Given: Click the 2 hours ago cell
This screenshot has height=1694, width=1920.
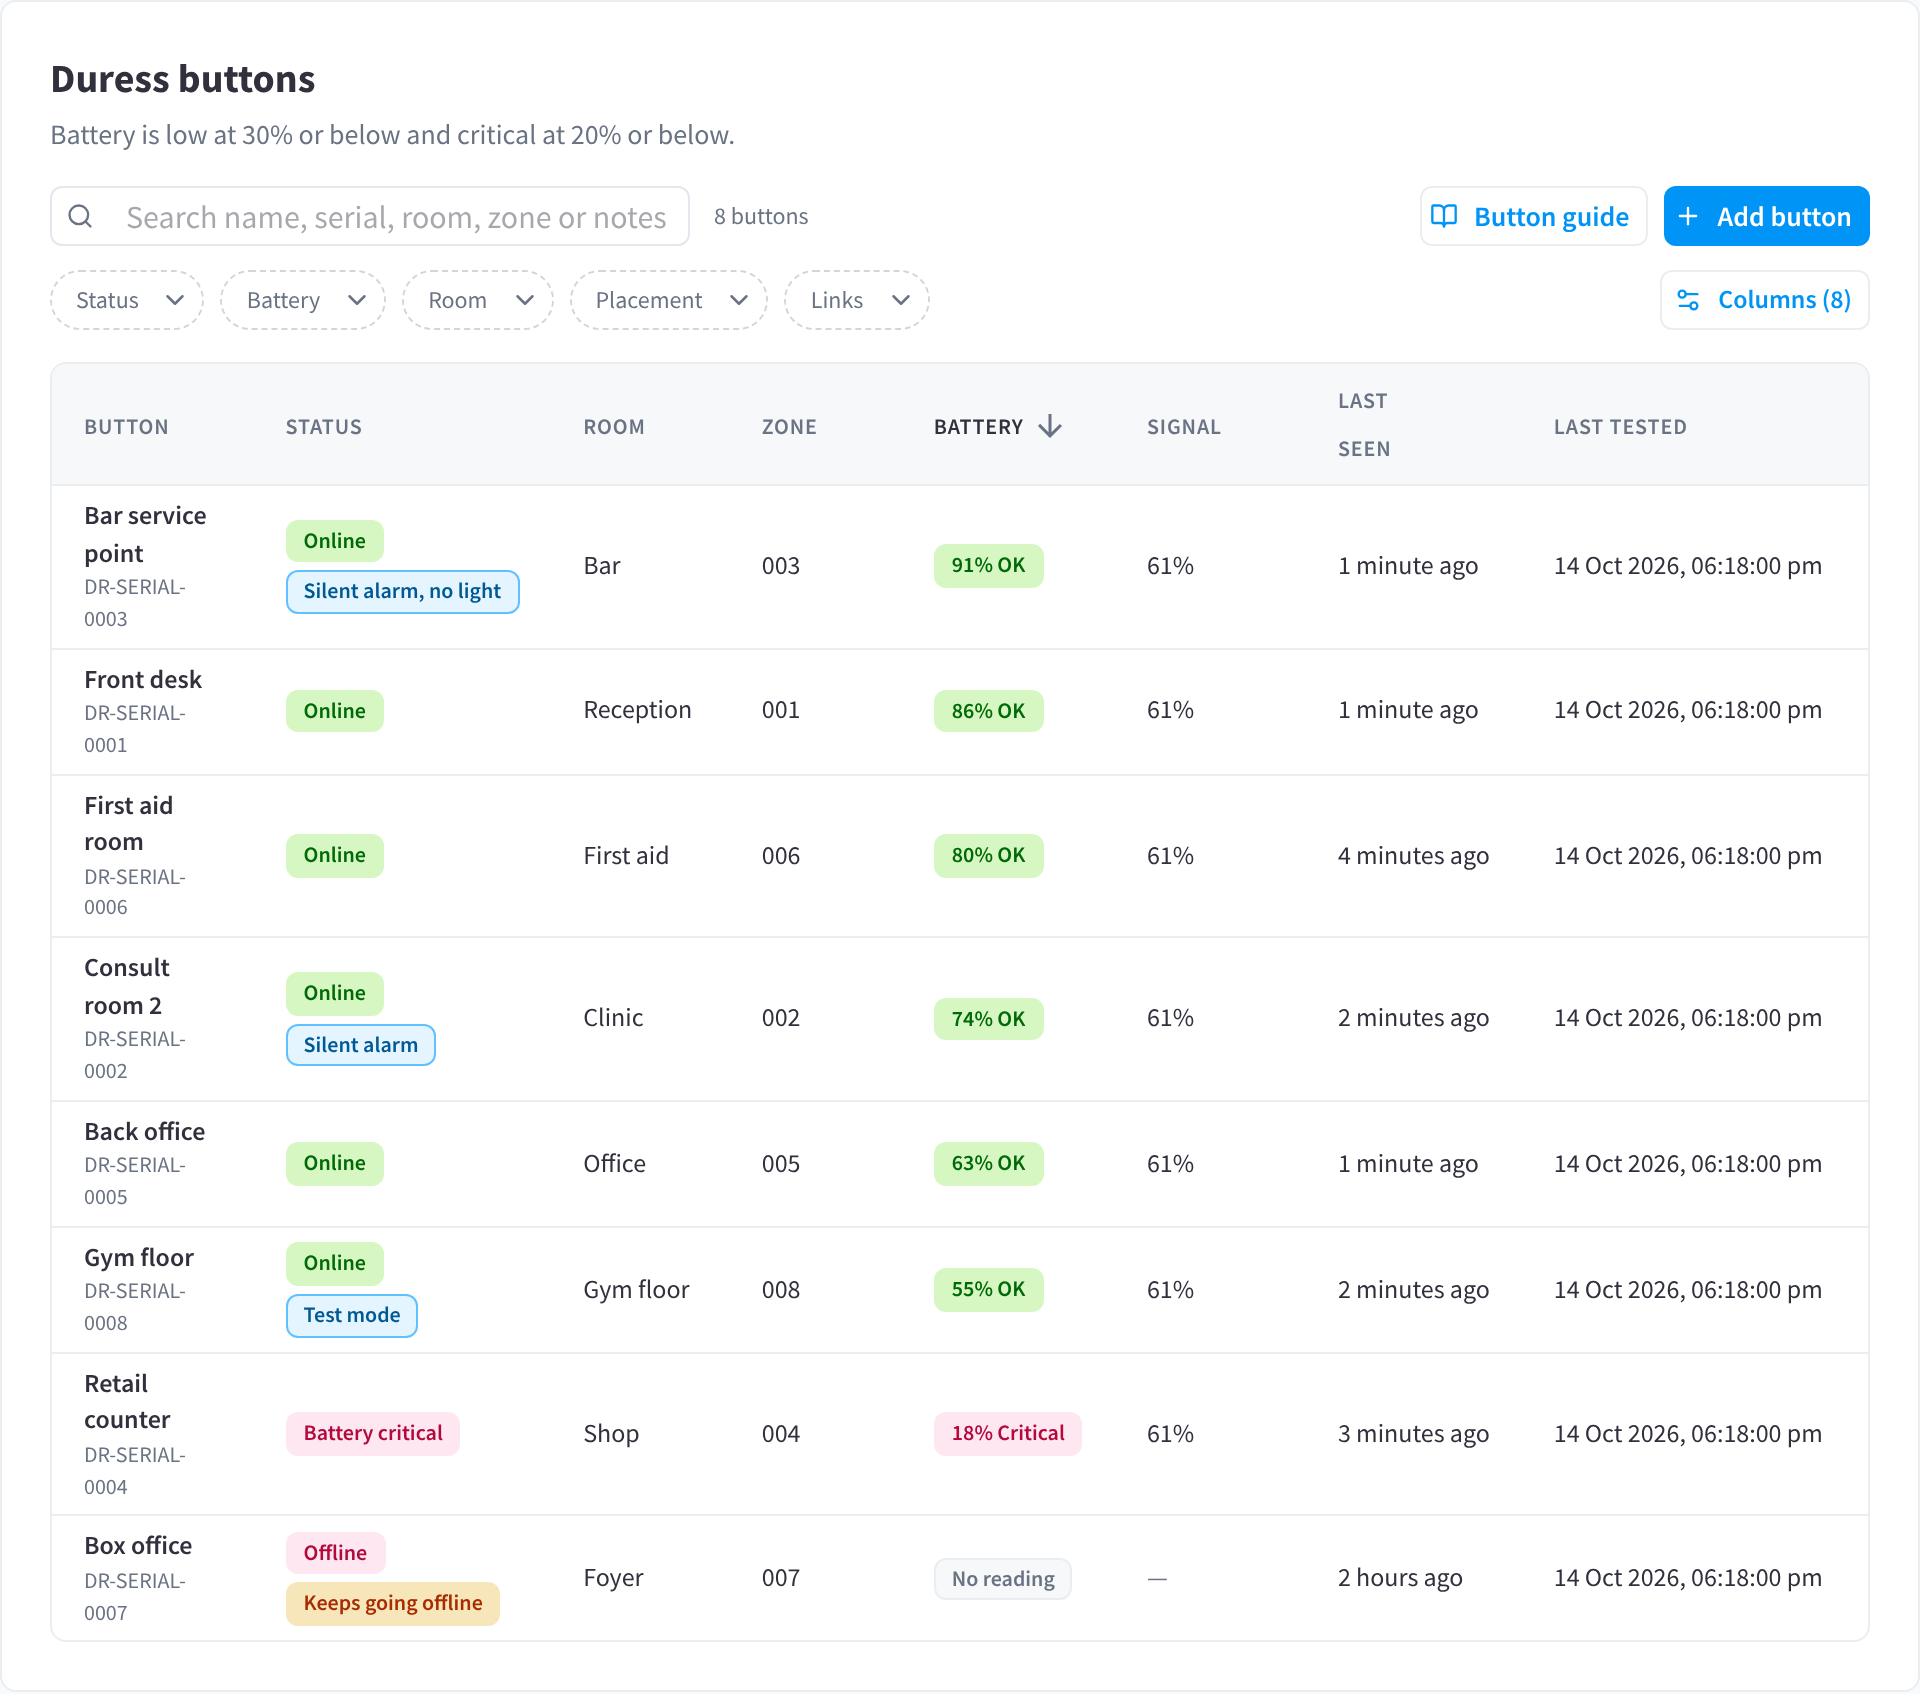Looking at the screenshot, I should pyautogui.click(x=1400, y=1578).
